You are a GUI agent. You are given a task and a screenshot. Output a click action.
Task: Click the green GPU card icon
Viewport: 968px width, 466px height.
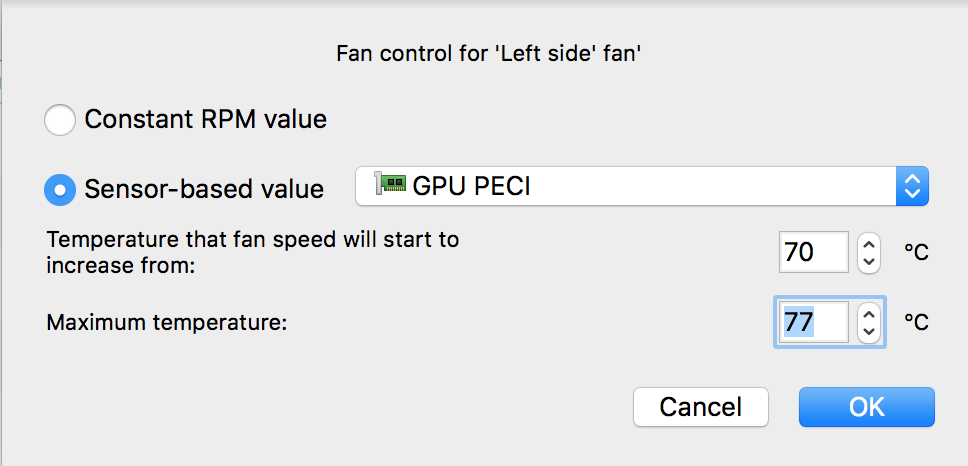(x=391, y=185)
